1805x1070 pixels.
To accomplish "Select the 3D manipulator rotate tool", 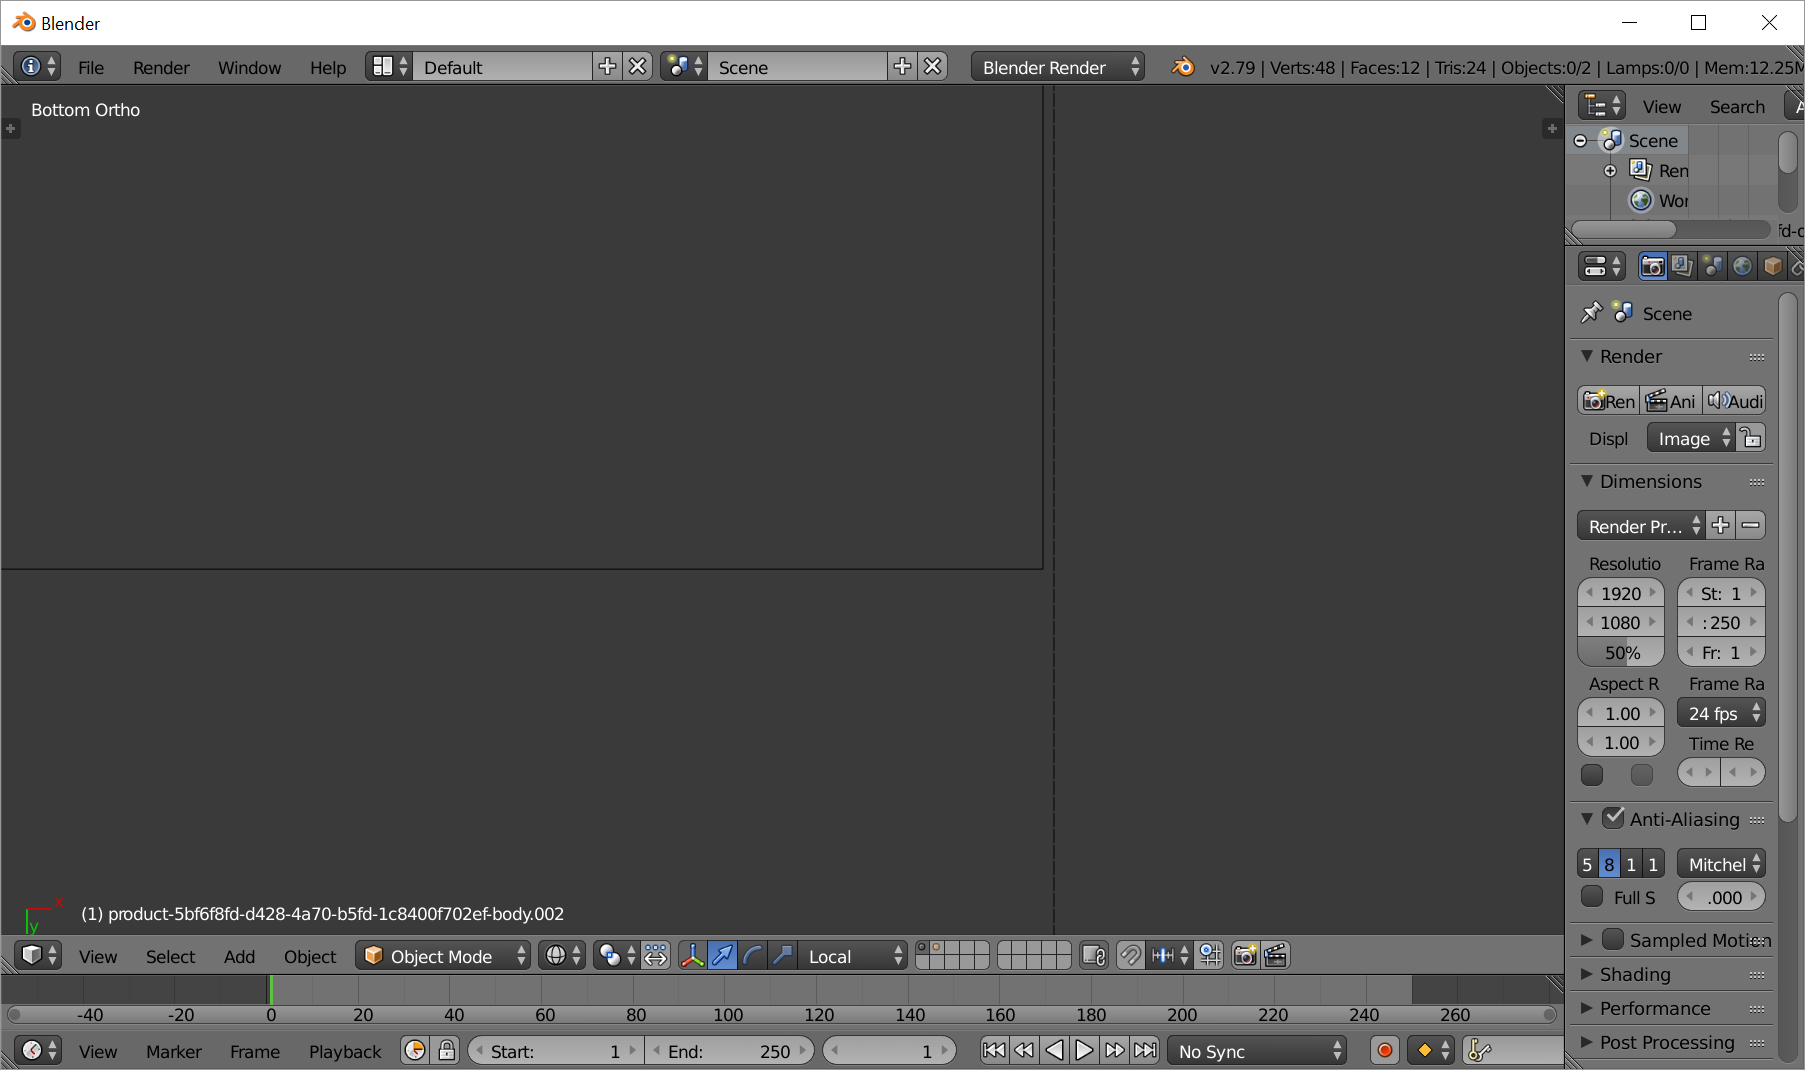I will [x=752, y=955].
